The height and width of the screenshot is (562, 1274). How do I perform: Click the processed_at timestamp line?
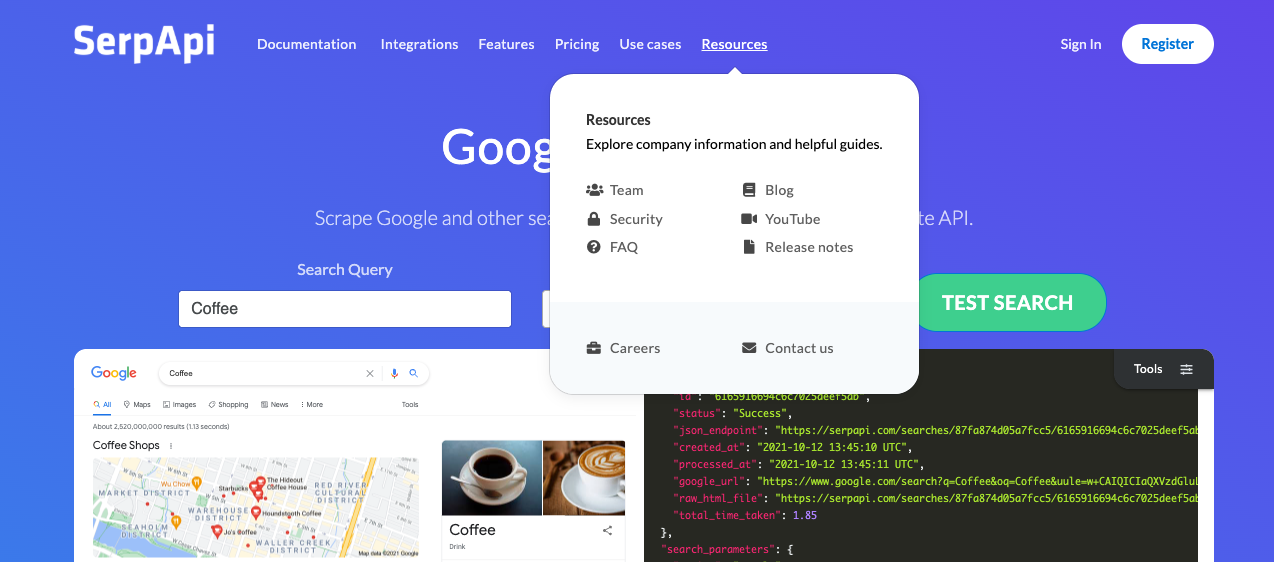coord(798,464)
